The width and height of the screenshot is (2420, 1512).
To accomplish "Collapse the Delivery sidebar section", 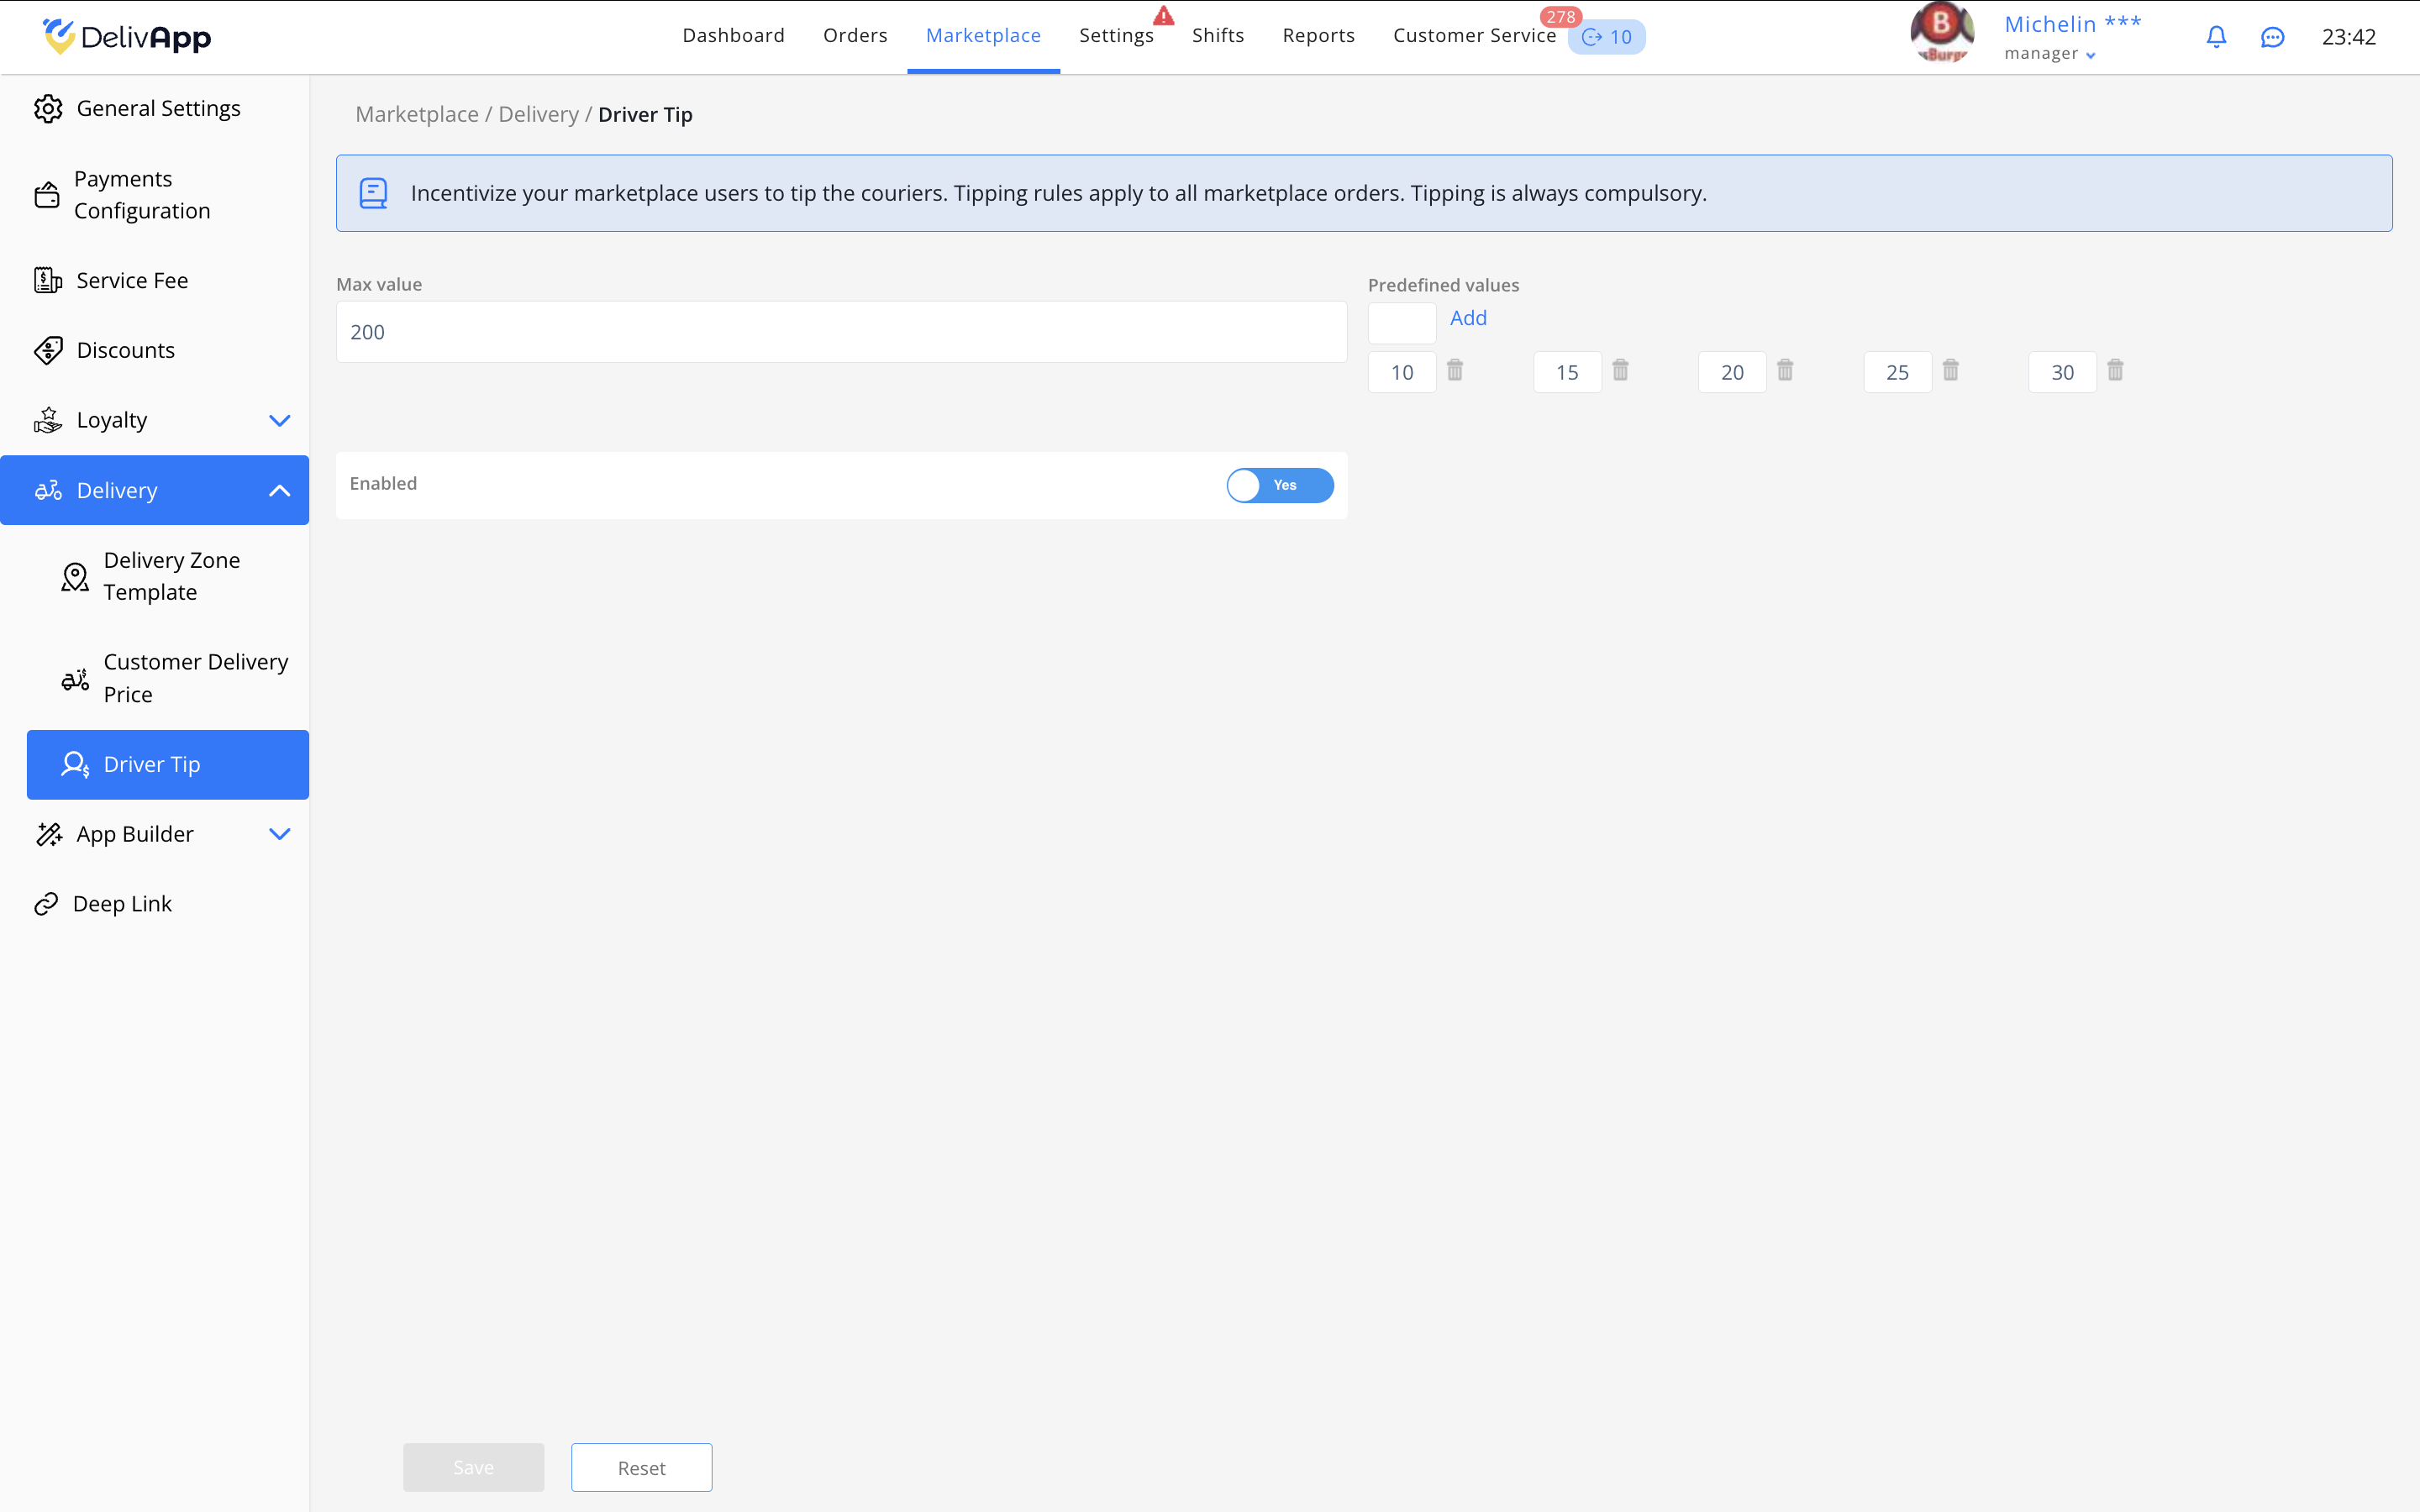I will pyautogui.click(x=279, y=490).
